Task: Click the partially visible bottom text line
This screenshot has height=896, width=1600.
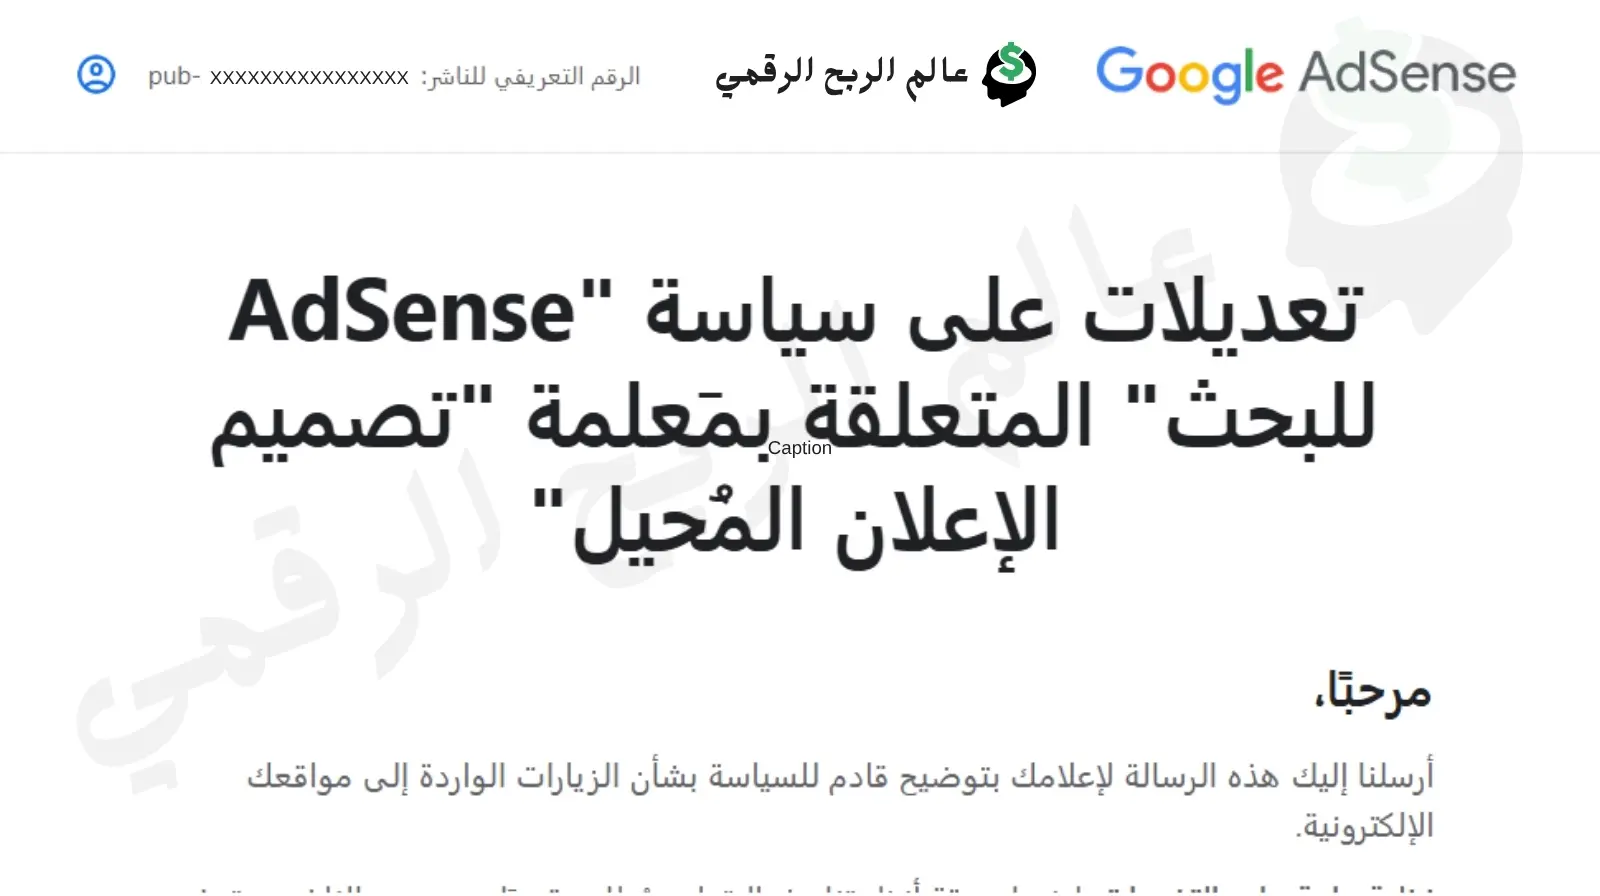Action: click(800, 887)
